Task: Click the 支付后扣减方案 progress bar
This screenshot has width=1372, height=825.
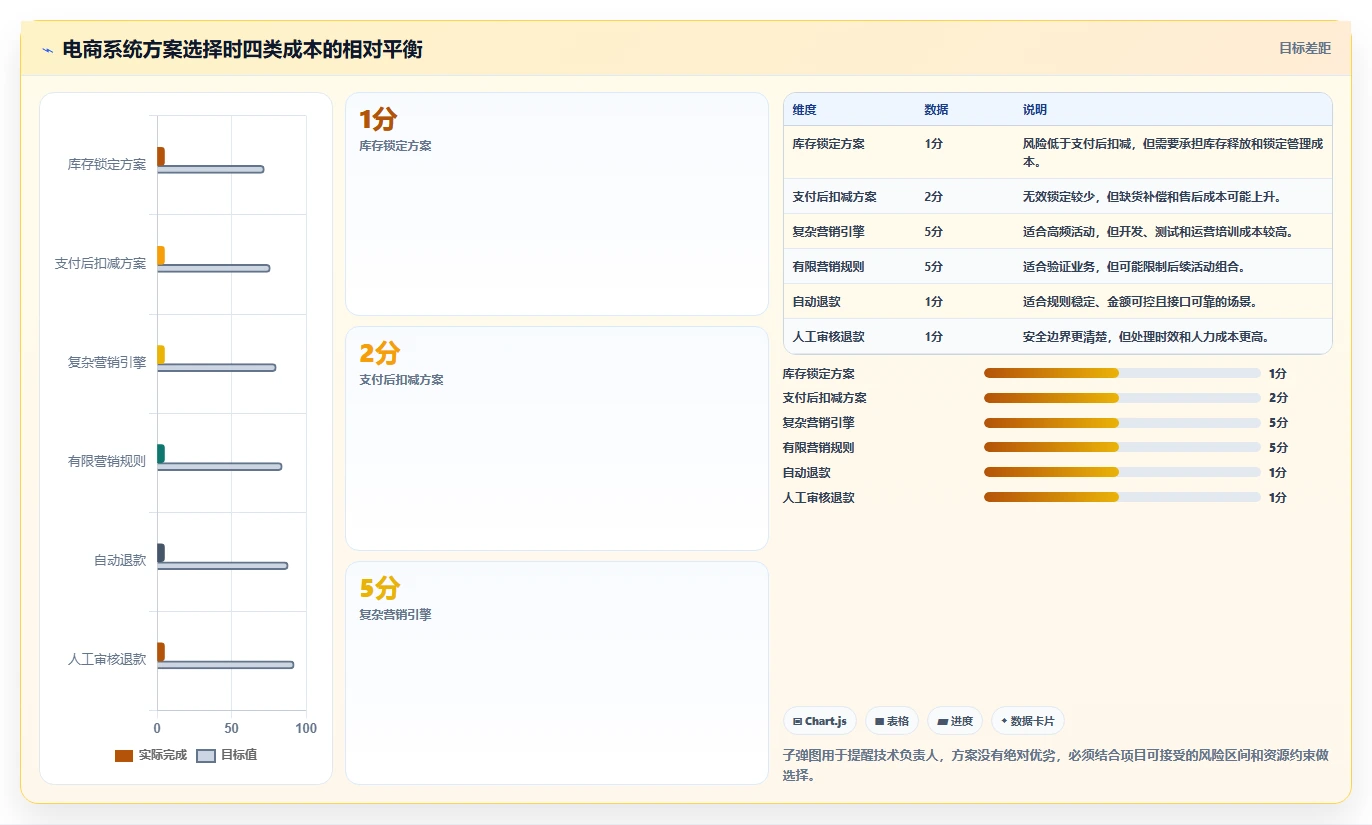Action: pyautogui.click(x=1122, y=397)
